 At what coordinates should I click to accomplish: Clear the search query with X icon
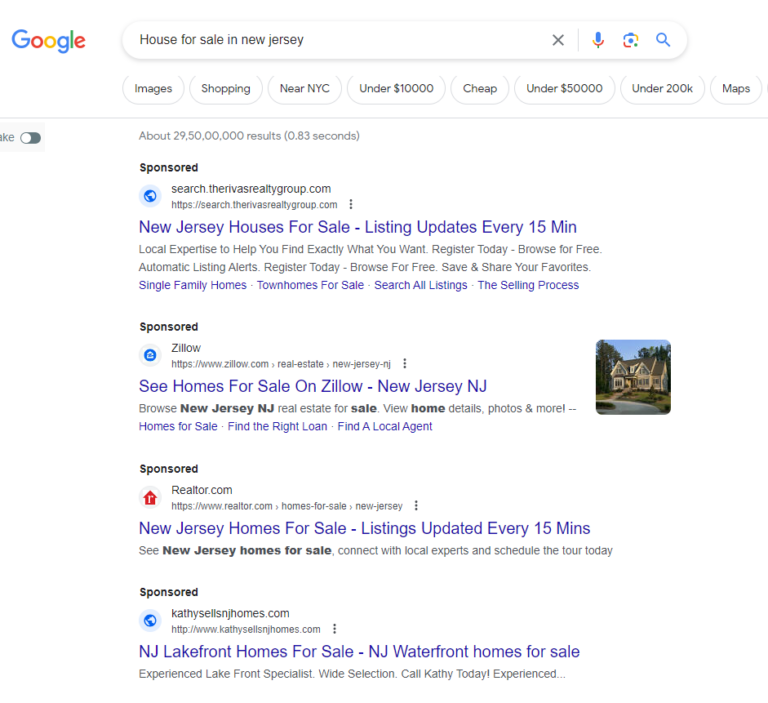[x=558, y=40]
